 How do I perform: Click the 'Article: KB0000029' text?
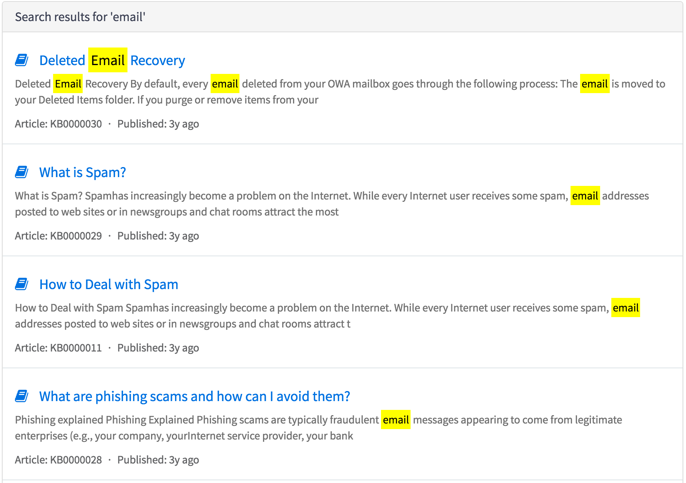point(58,236)
